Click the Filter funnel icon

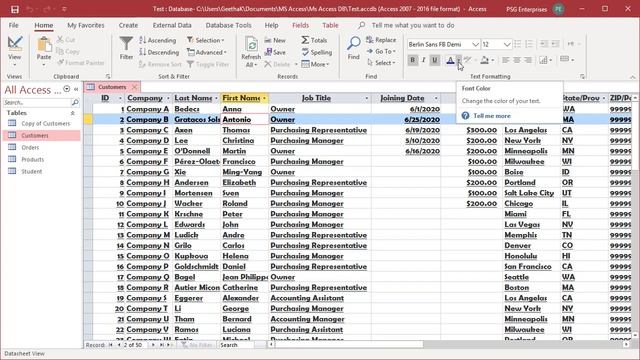click(126, 43)
